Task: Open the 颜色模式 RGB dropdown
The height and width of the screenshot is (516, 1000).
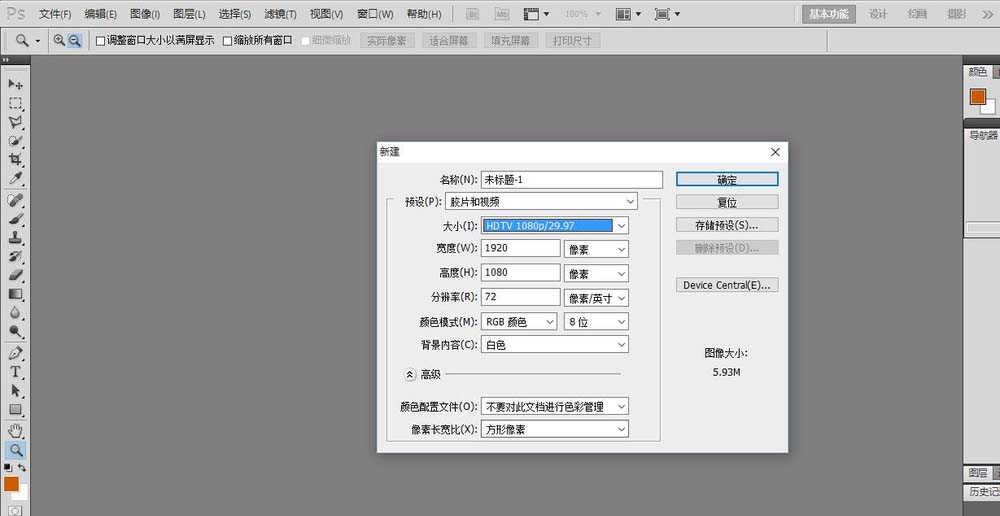Action: (519, 321)
